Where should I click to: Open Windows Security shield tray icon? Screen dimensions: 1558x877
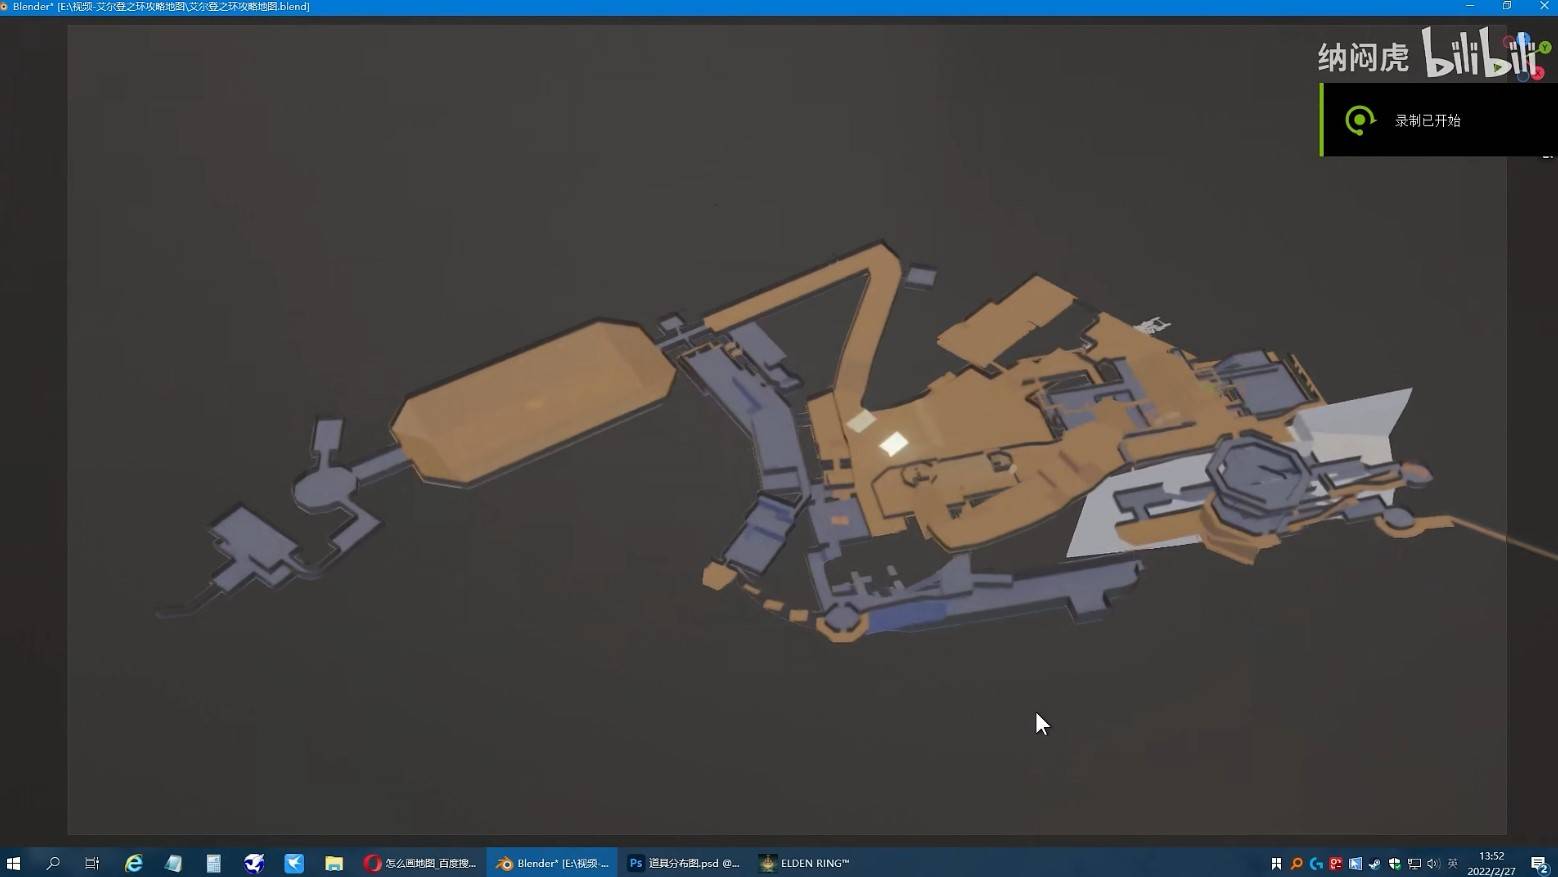(x=1394, y=864)
